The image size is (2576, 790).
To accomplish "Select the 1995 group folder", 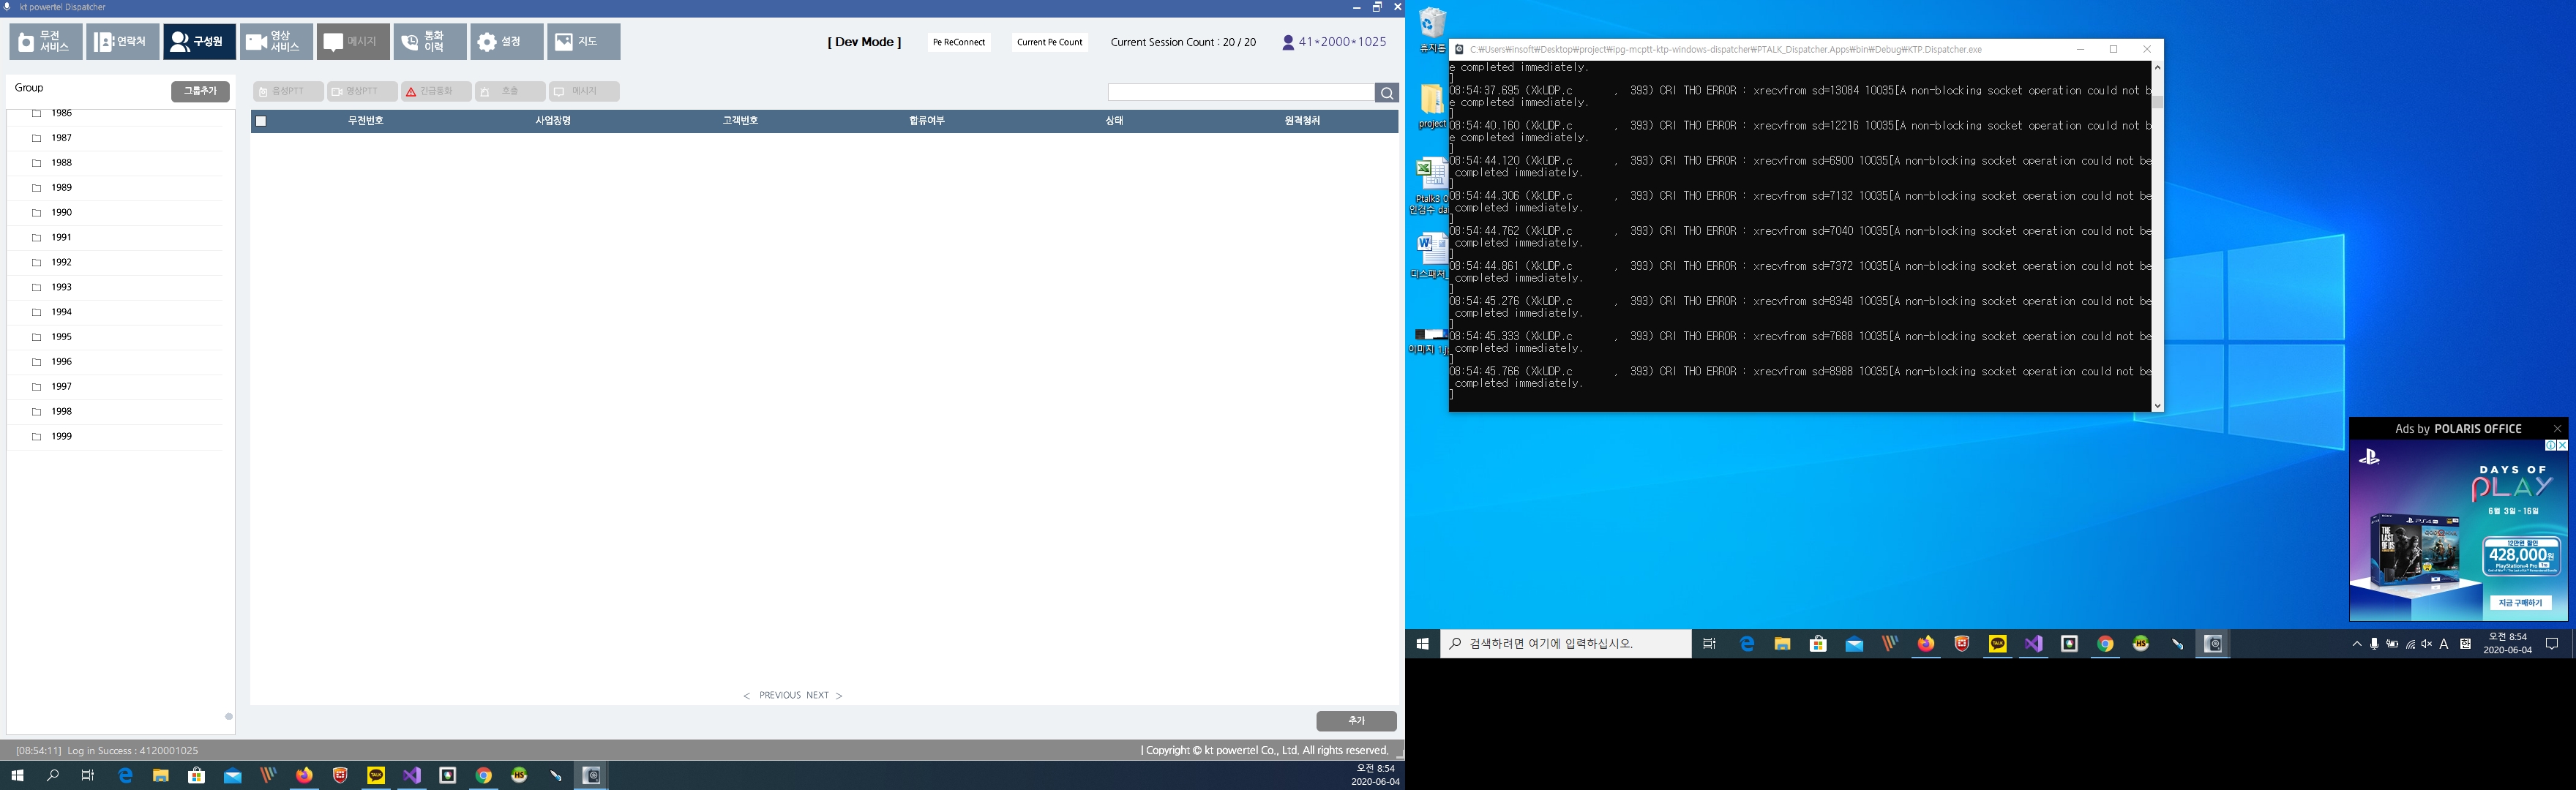I will 62,337.
